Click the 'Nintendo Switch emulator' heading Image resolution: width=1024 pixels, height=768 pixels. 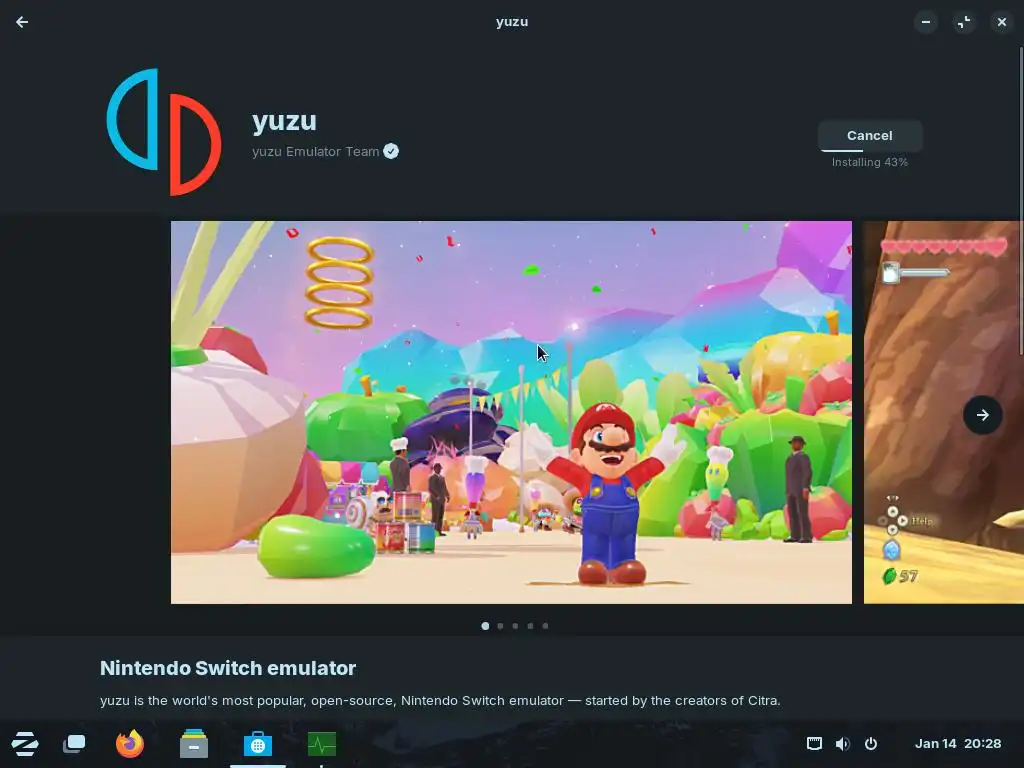(x=228, y=668)
